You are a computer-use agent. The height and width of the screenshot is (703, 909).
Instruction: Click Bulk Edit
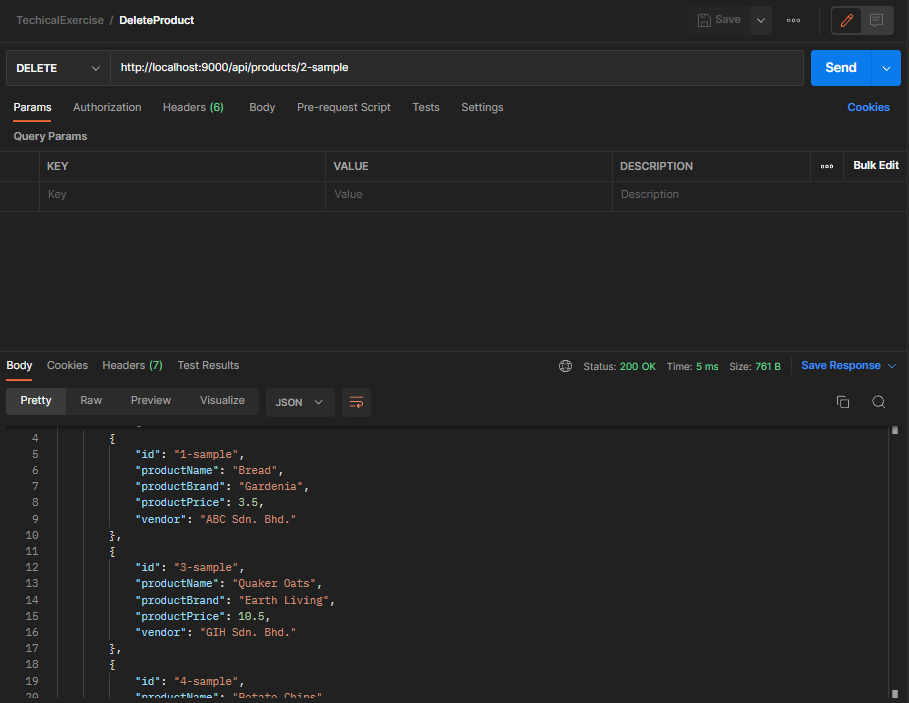tap(876, 165)
